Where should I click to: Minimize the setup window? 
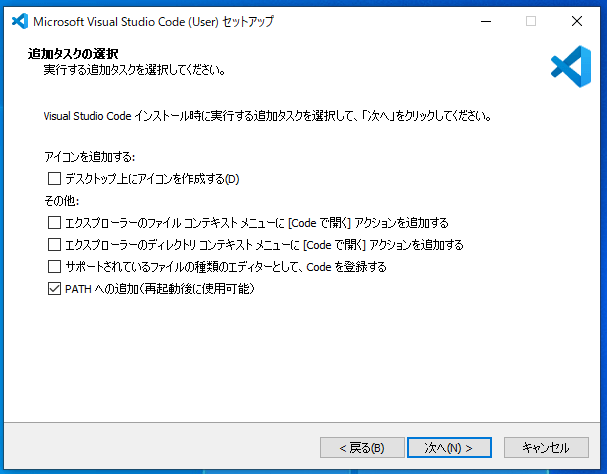click(x=484, y=21)
